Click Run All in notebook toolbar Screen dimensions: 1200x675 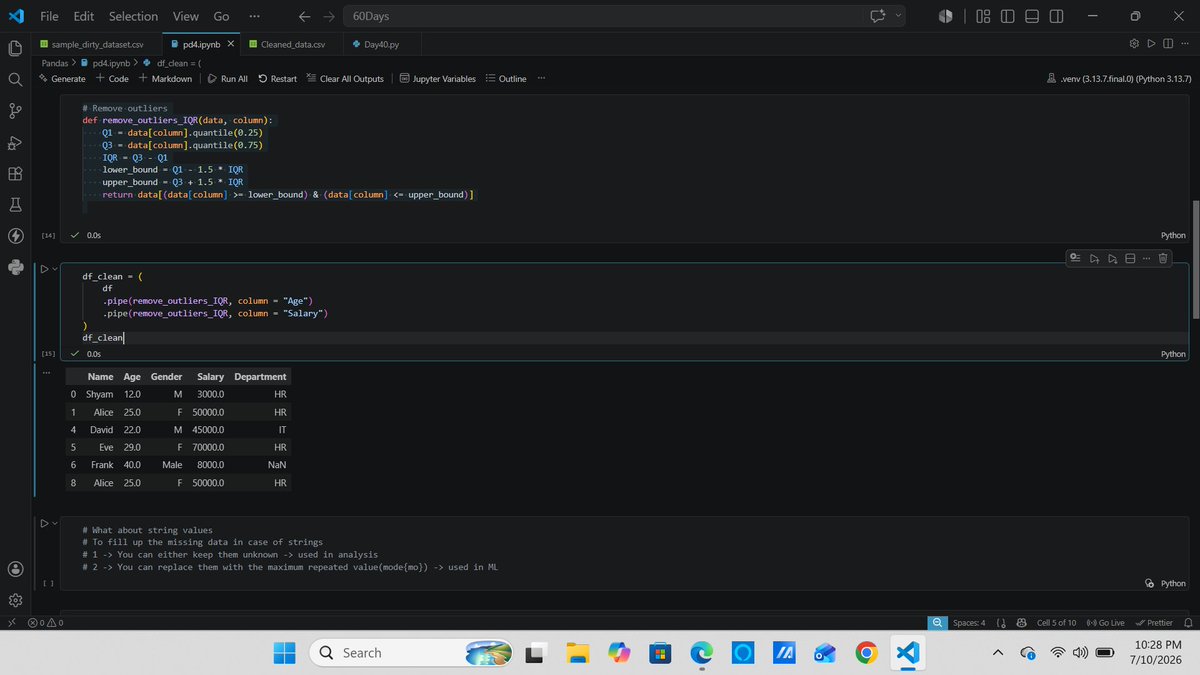coord(227,79)
